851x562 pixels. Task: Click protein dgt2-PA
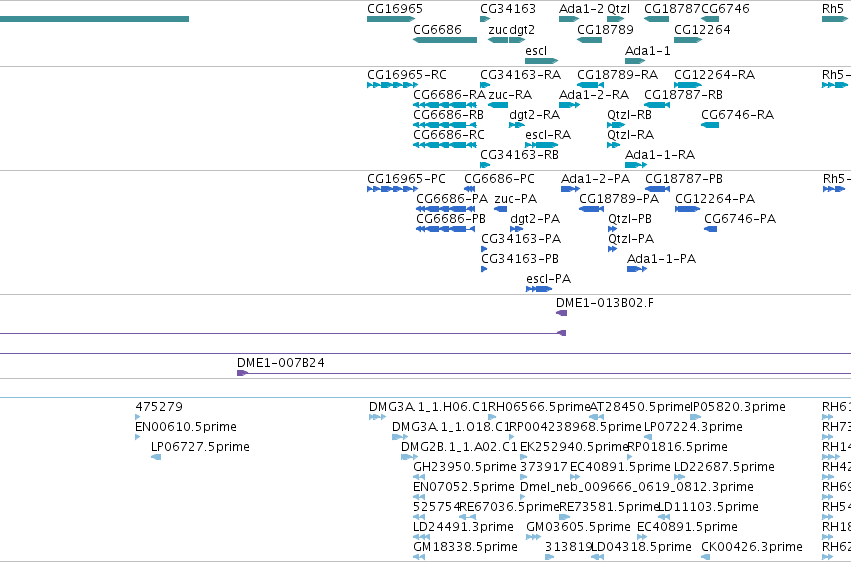click(x=517, y=229)
